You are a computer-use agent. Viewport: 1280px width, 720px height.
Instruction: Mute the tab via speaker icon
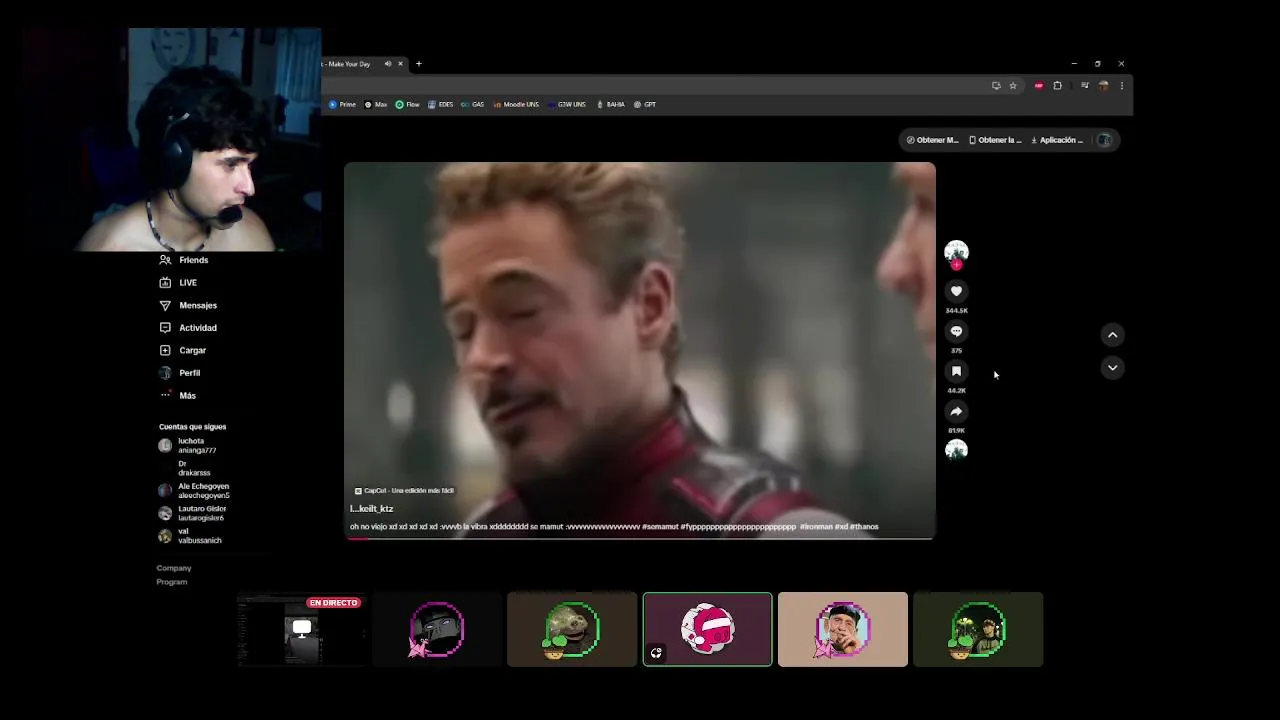388,64
